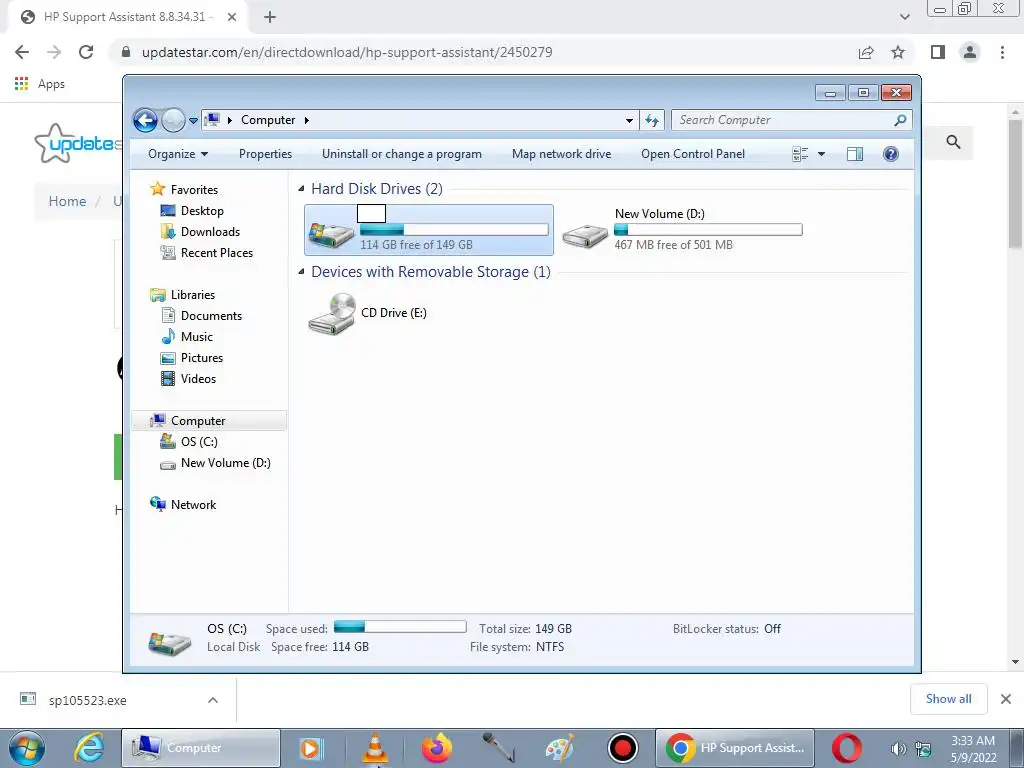Open a new Chrome tab
Image resolution: width=1024 pixels, height=768 pixels.
point(270,17)
